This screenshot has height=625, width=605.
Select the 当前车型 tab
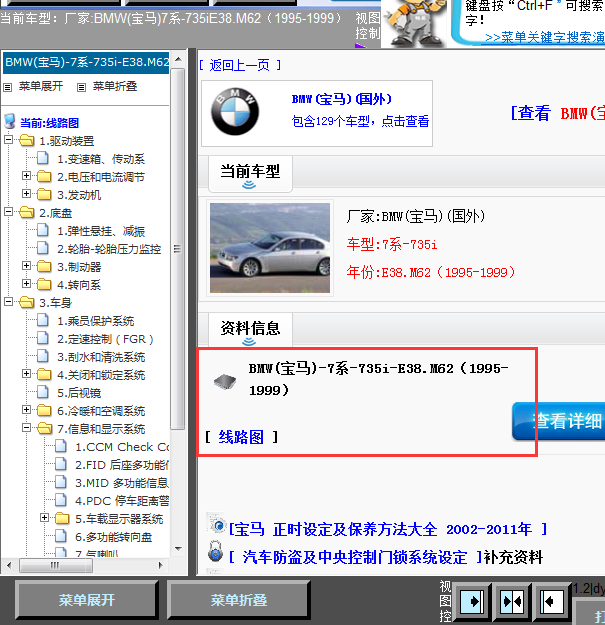coord(250,174)
